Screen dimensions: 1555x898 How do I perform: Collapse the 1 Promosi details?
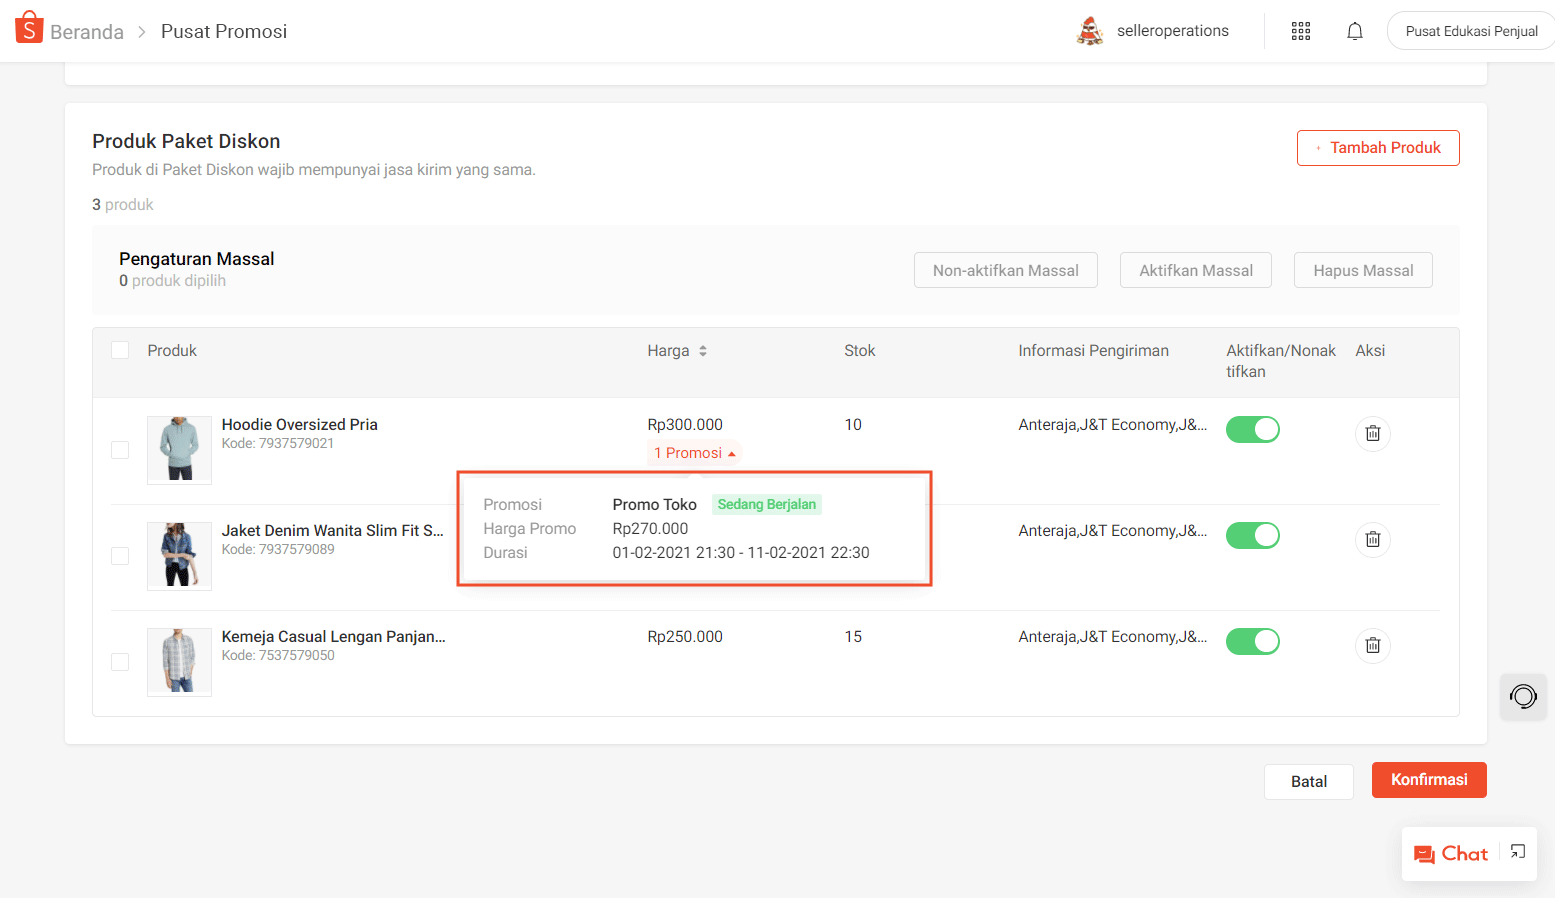pyautogui.click(x=694, y=453)
